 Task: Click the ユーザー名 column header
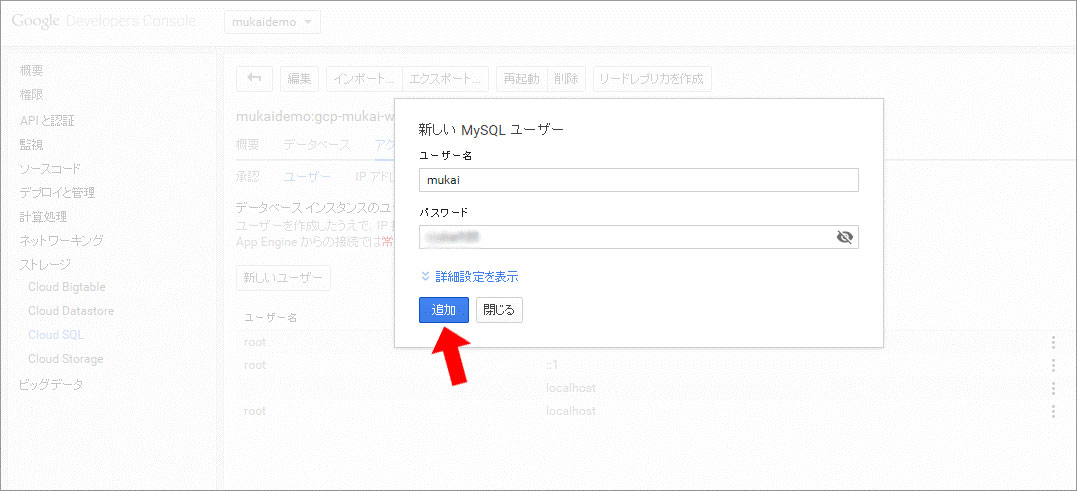[x=271, y=317]
